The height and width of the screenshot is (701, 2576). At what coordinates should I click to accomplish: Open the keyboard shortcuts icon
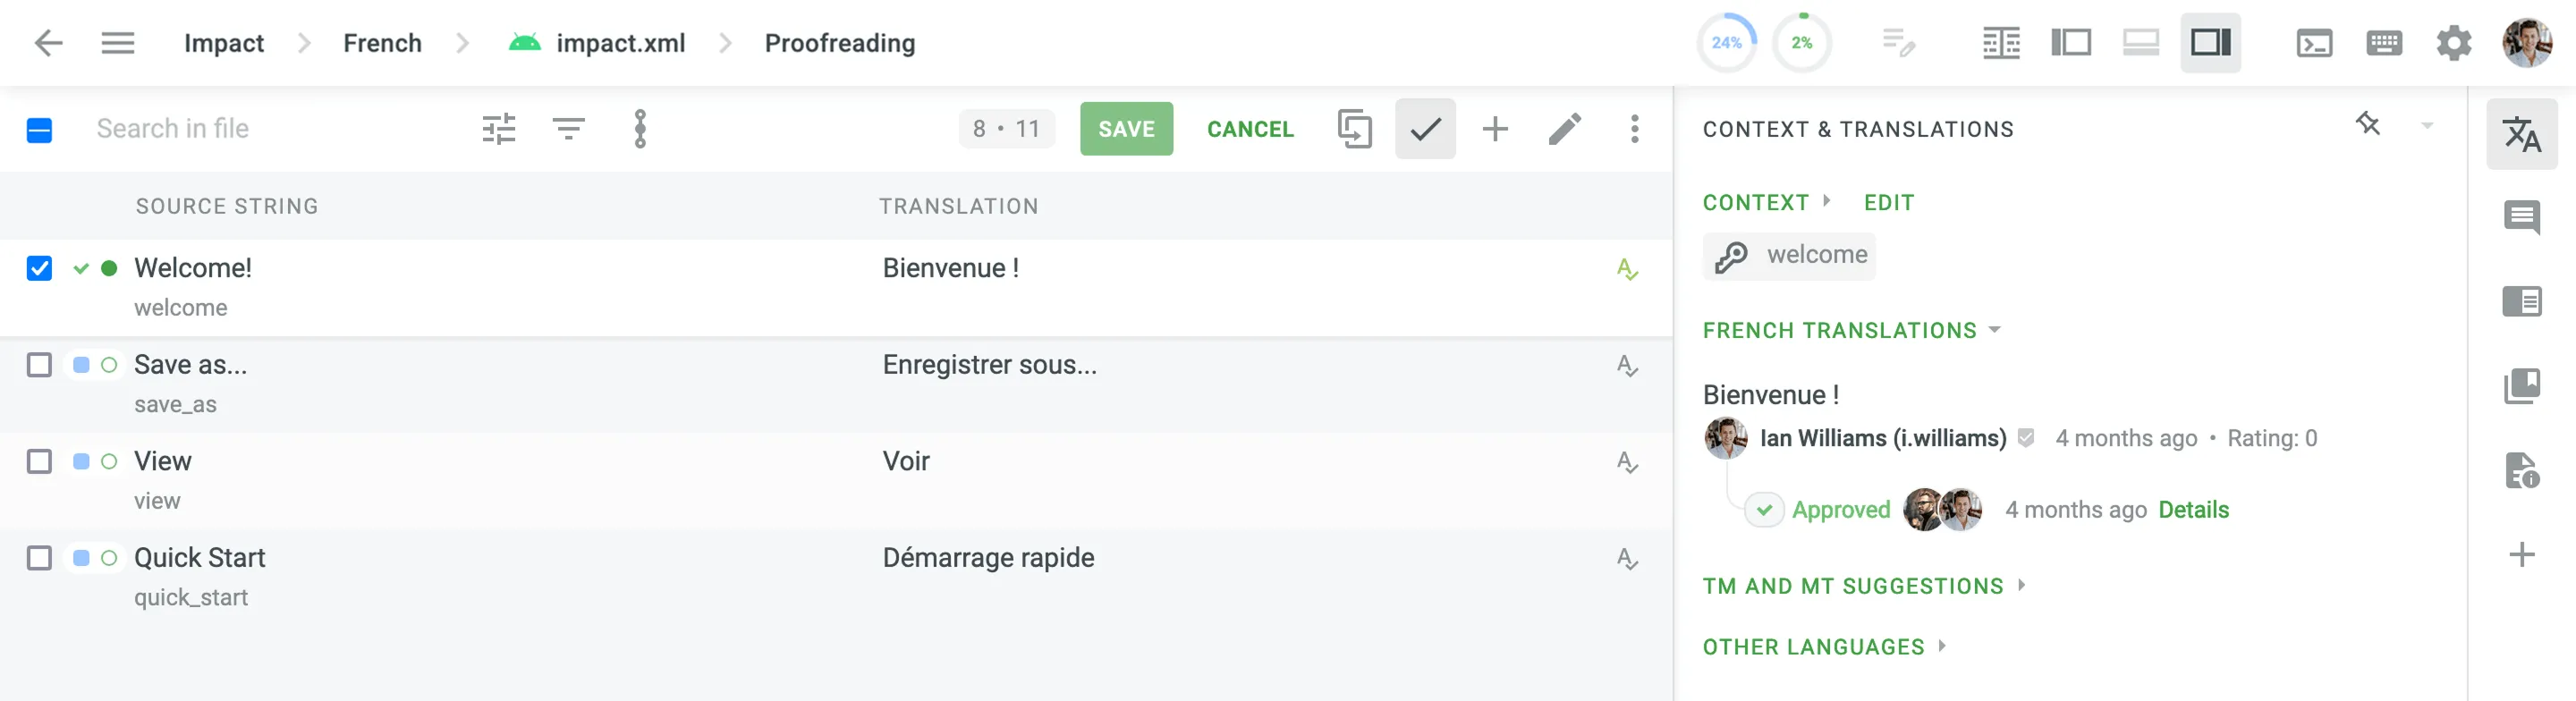tap(2384, 43)
